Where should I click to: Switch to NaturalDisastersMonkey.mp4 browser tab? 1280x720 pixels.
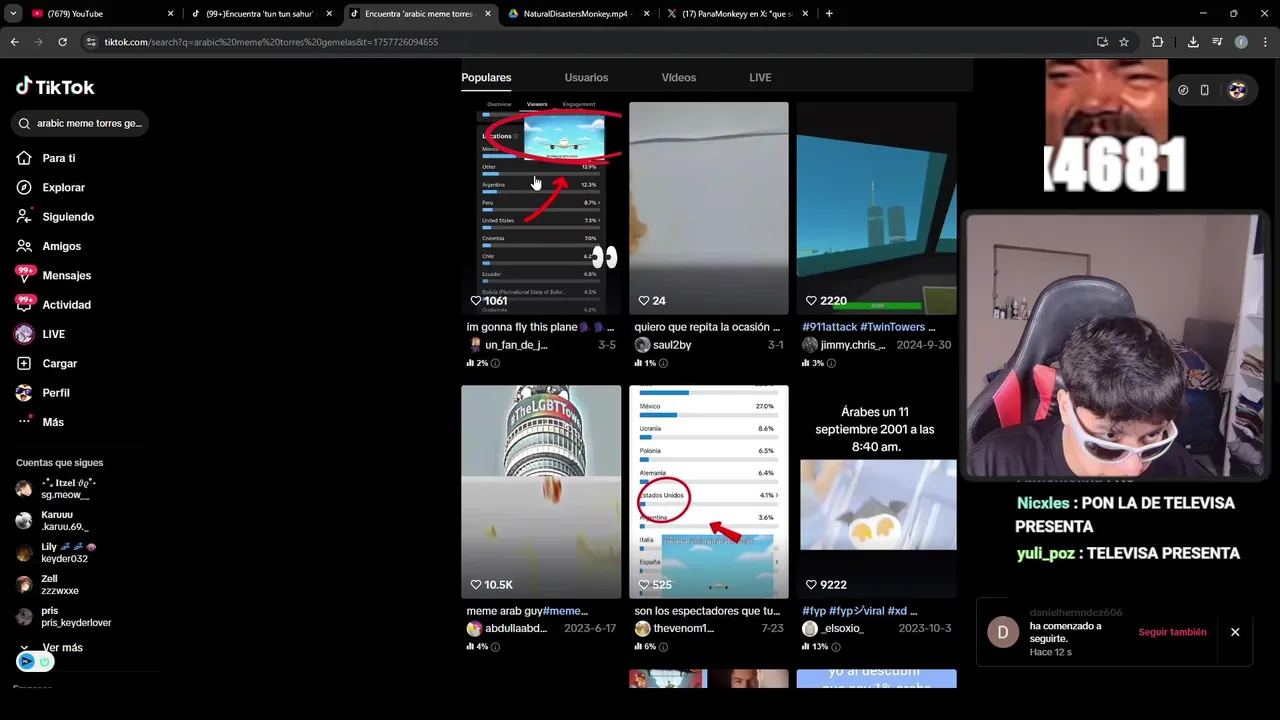(578, 14)
